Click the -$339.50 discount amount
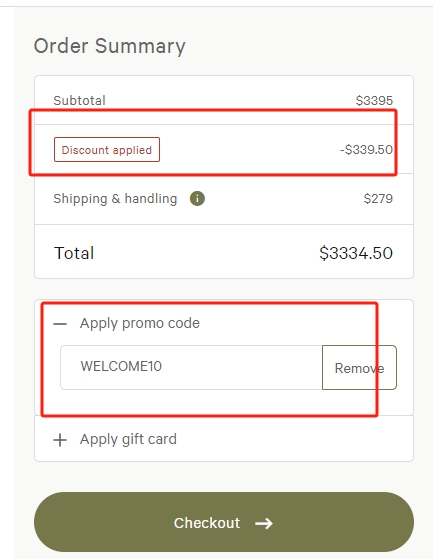 [366, 150]
